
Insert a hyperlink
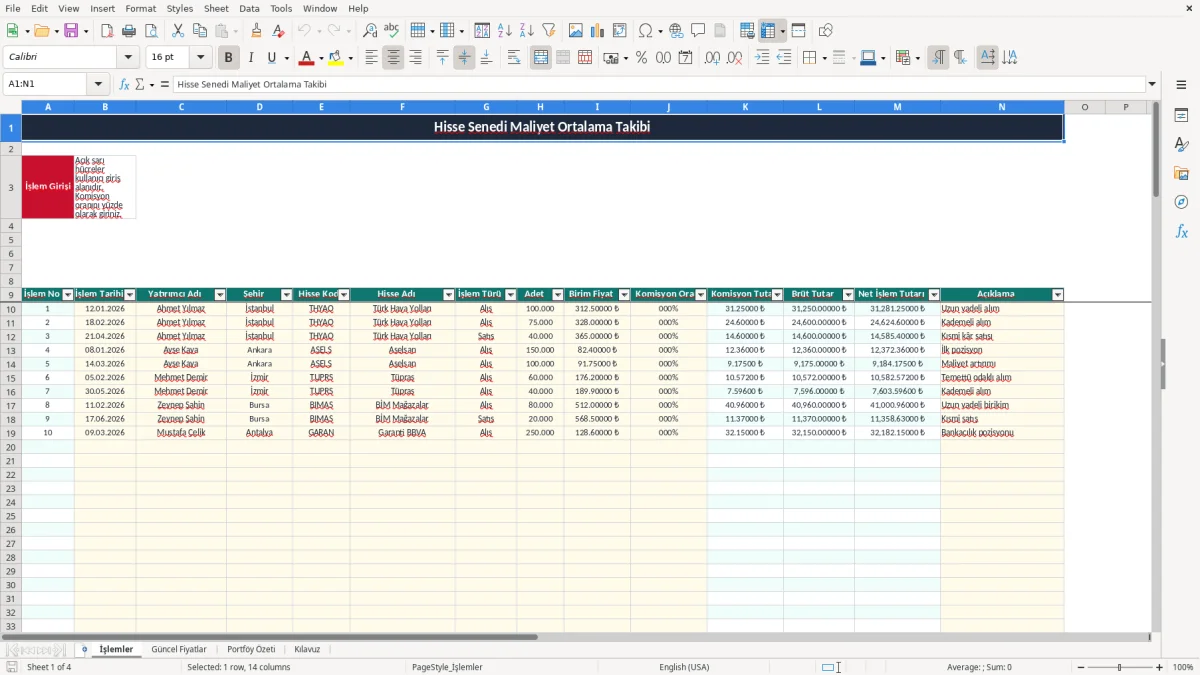click(x=676, y=31)
